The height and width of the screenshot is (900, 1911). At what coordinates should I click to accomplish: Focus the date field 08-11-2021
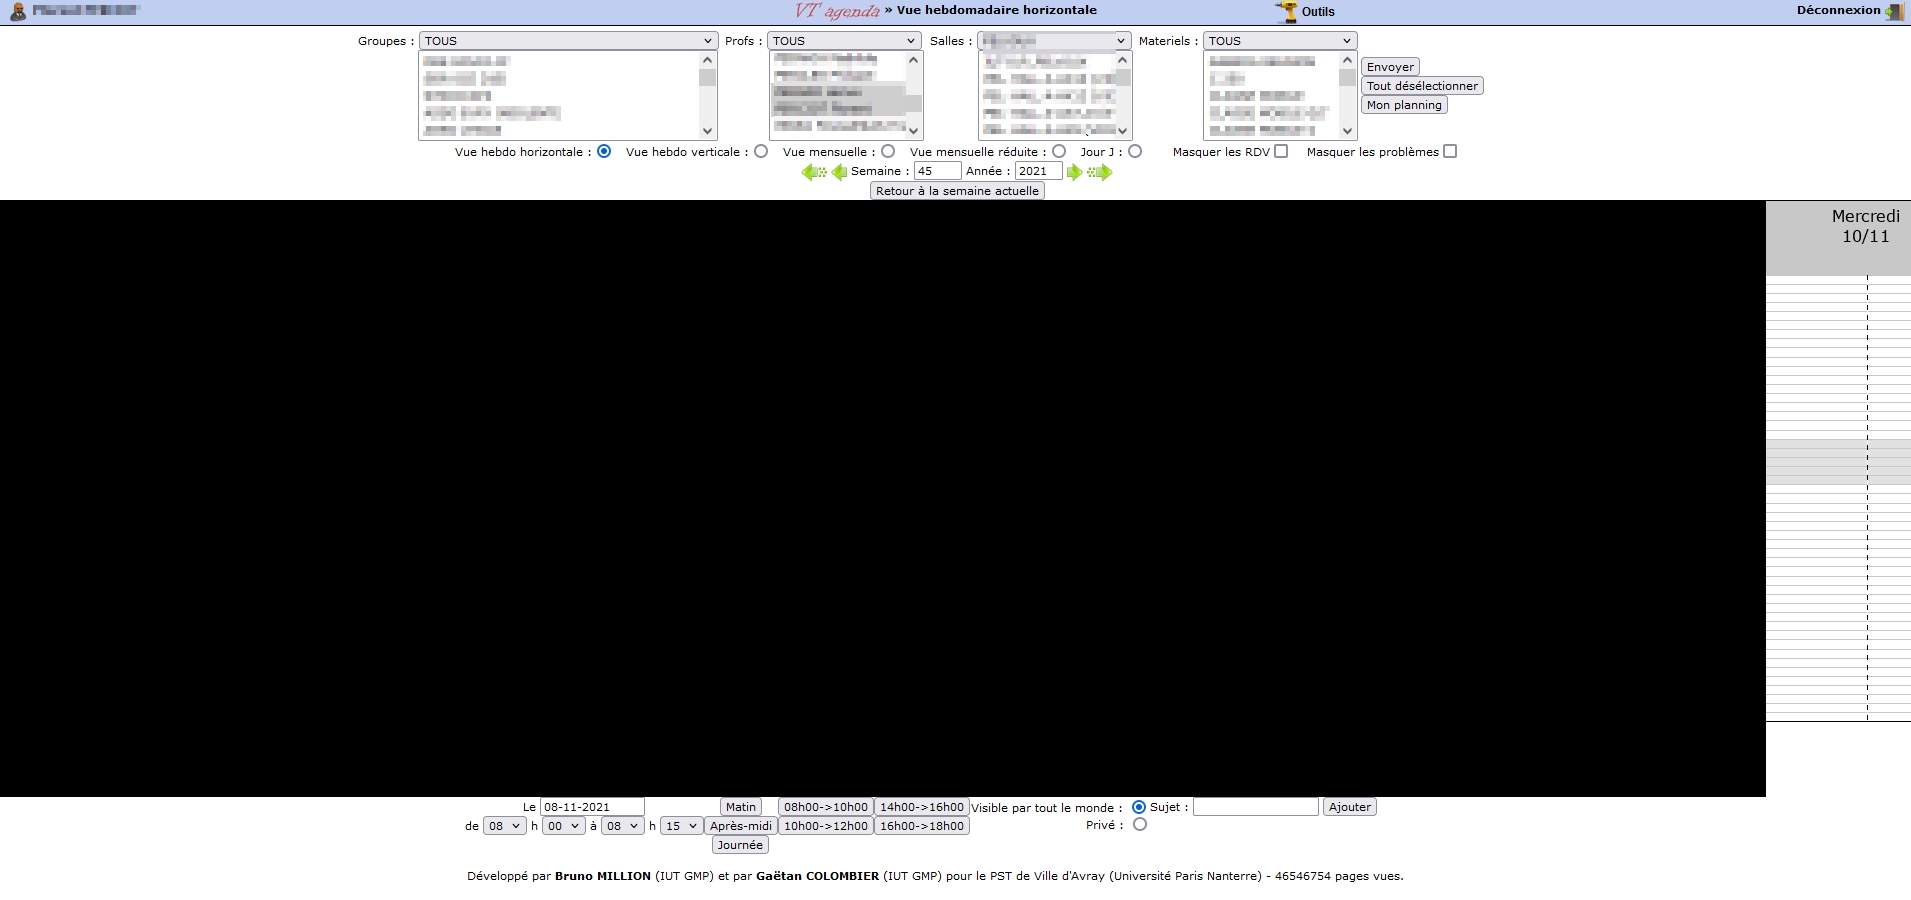point(592,807)
